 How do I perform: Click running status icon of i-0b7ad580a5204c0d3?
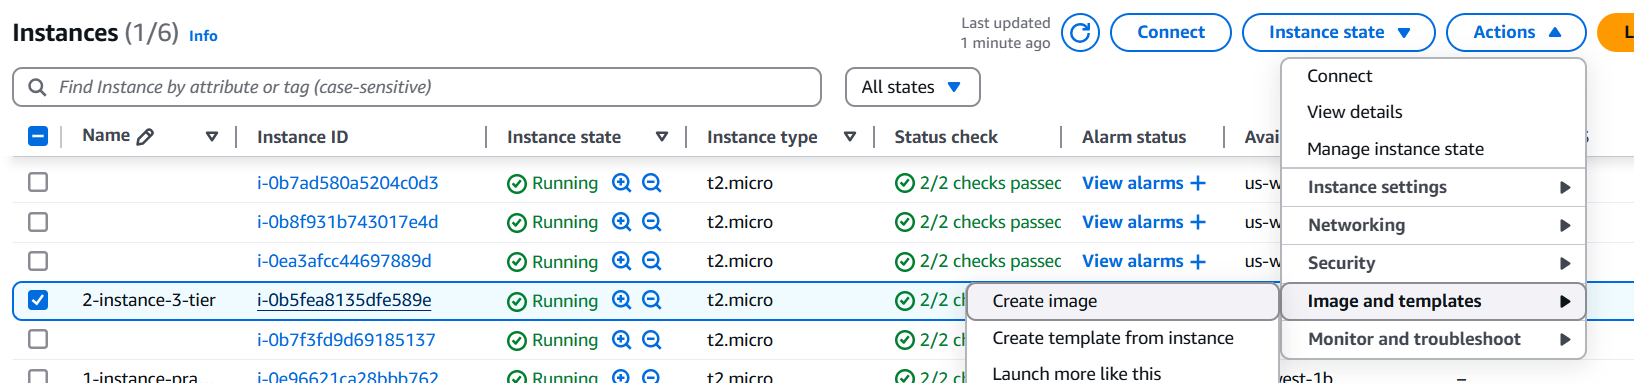click(x=517, y=184)
